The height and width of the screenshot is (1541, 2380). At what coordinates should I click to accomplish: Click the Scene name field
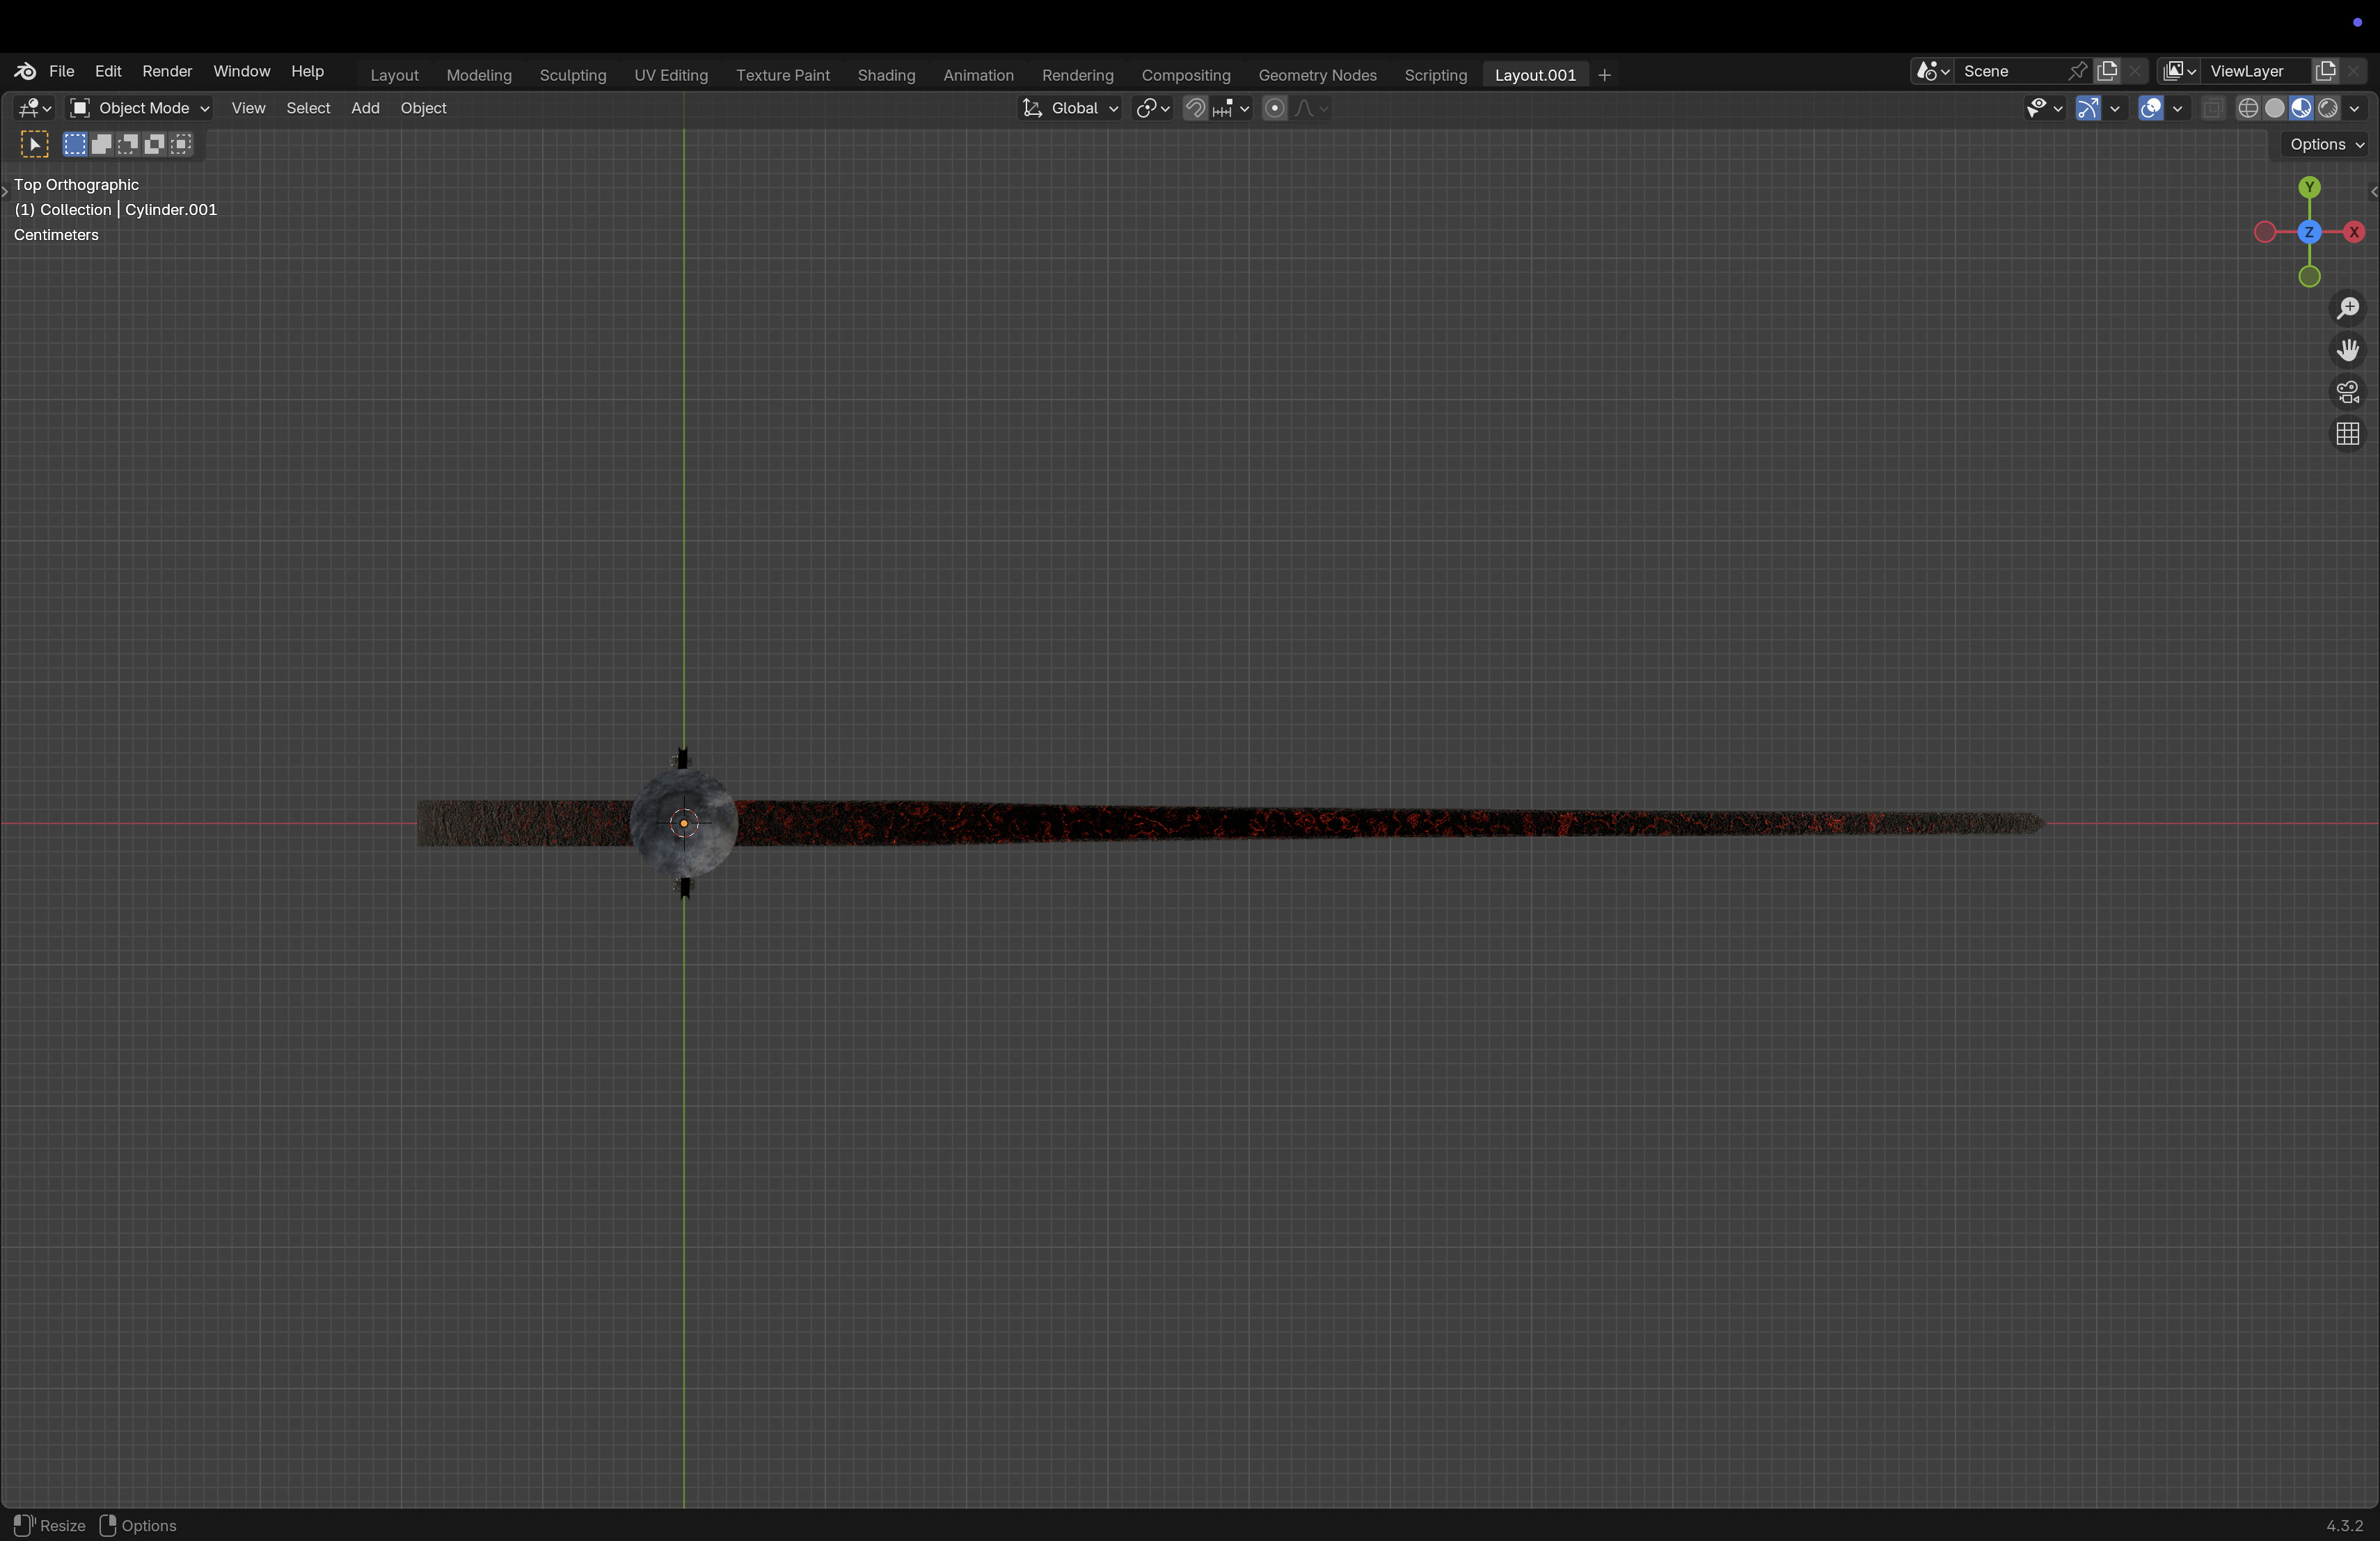coord(2010,71)
